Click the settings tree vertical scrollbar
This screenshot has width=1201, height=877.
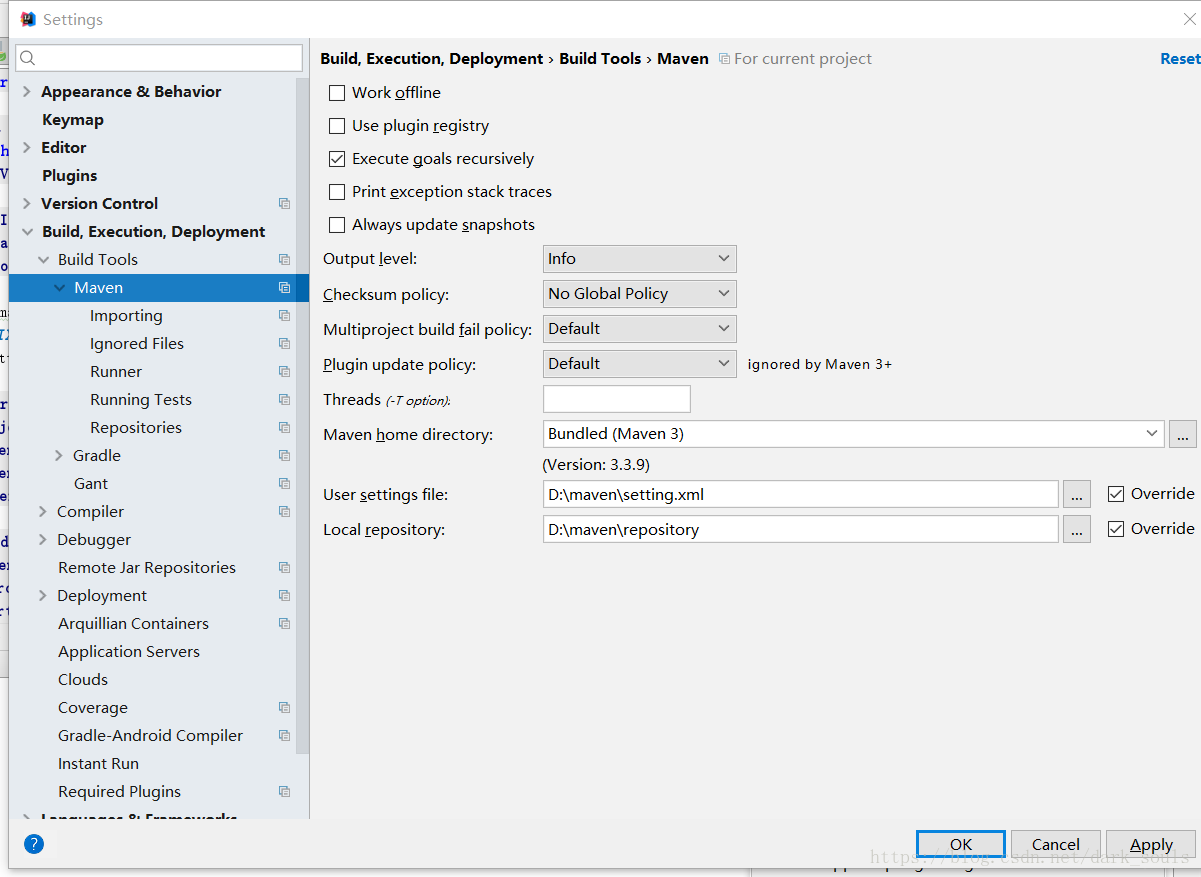pos(303,416)
